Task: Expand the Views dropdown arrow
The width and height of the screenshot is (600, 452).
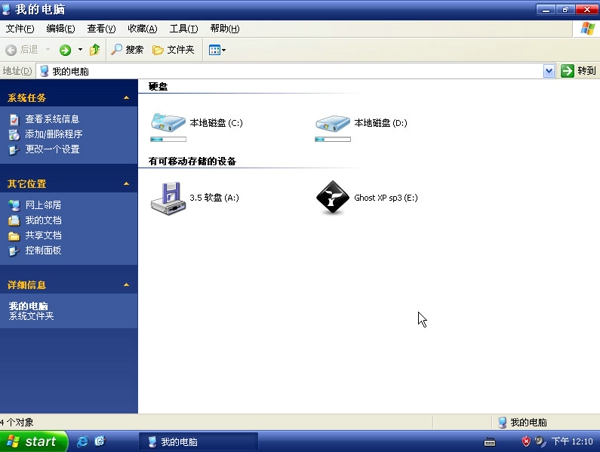Action: coord(224,50)
